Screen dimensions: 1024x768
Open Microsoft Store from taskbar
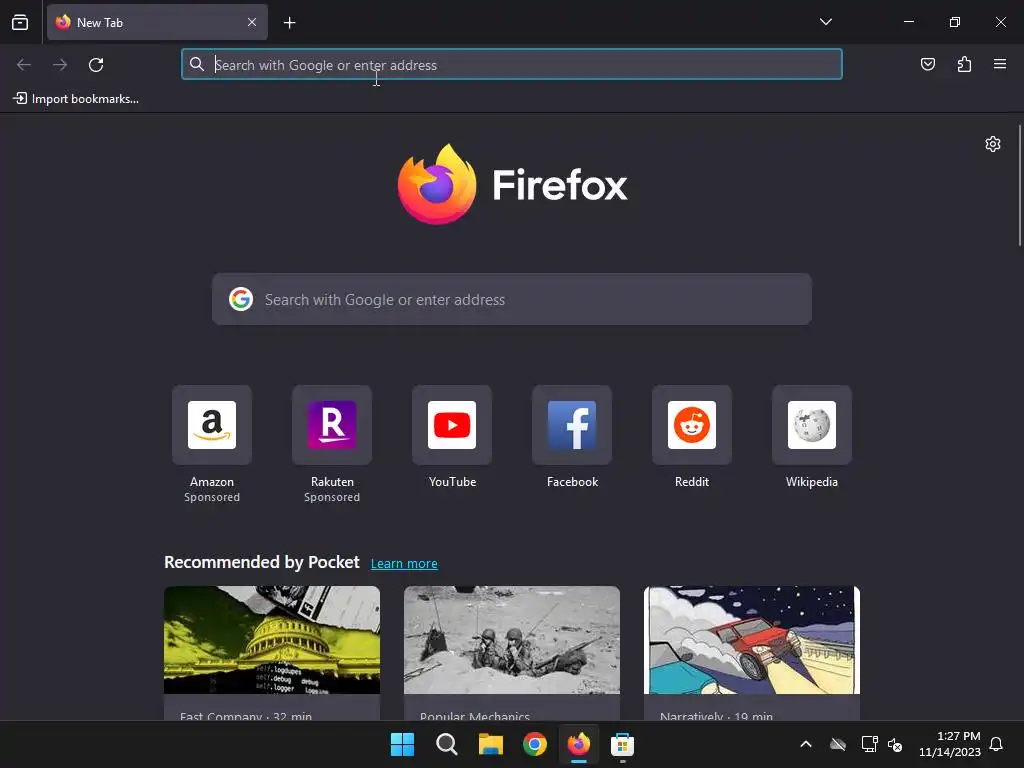pos(622,744)
